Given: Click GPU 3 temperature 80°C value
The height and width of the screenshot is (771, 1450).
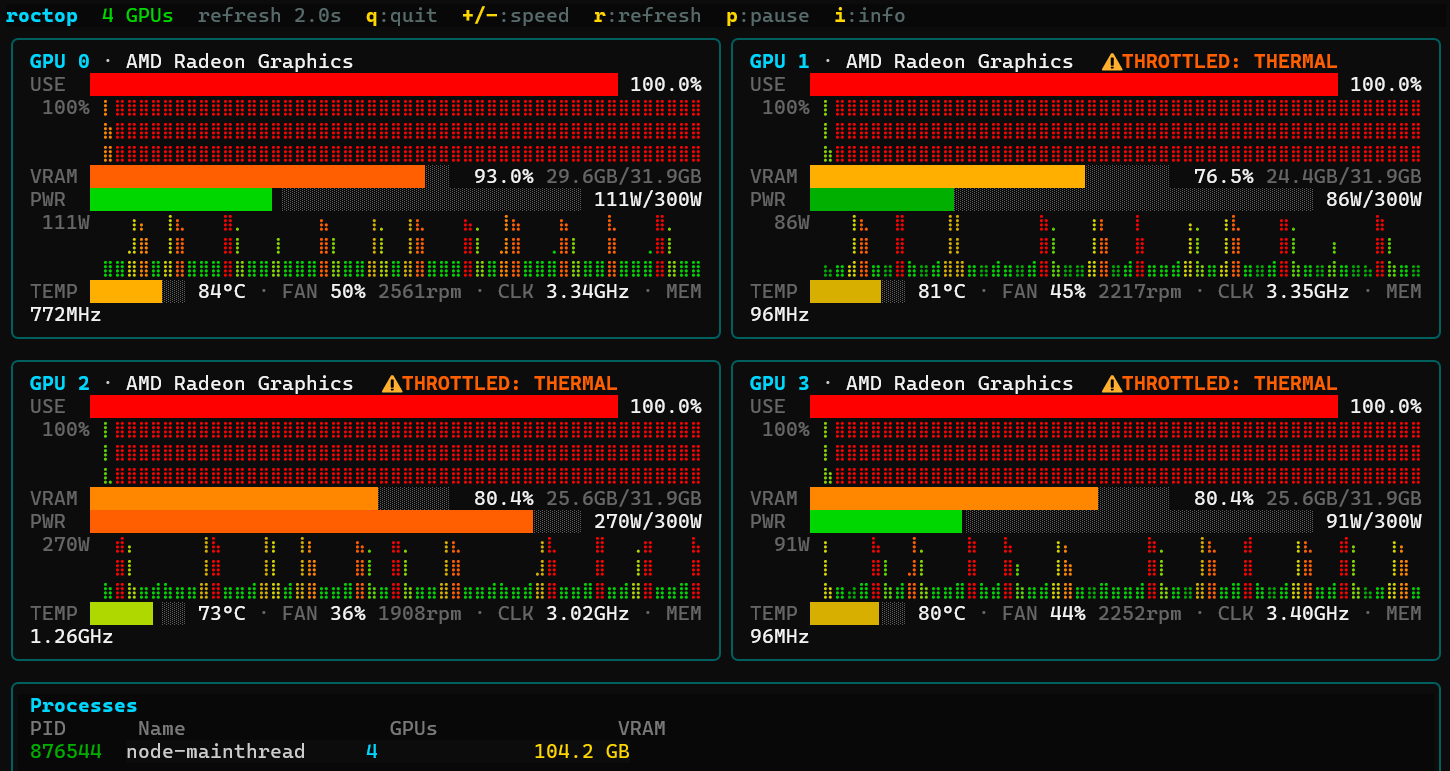Looking at the screenshot, I should click(x=941, y=613).
